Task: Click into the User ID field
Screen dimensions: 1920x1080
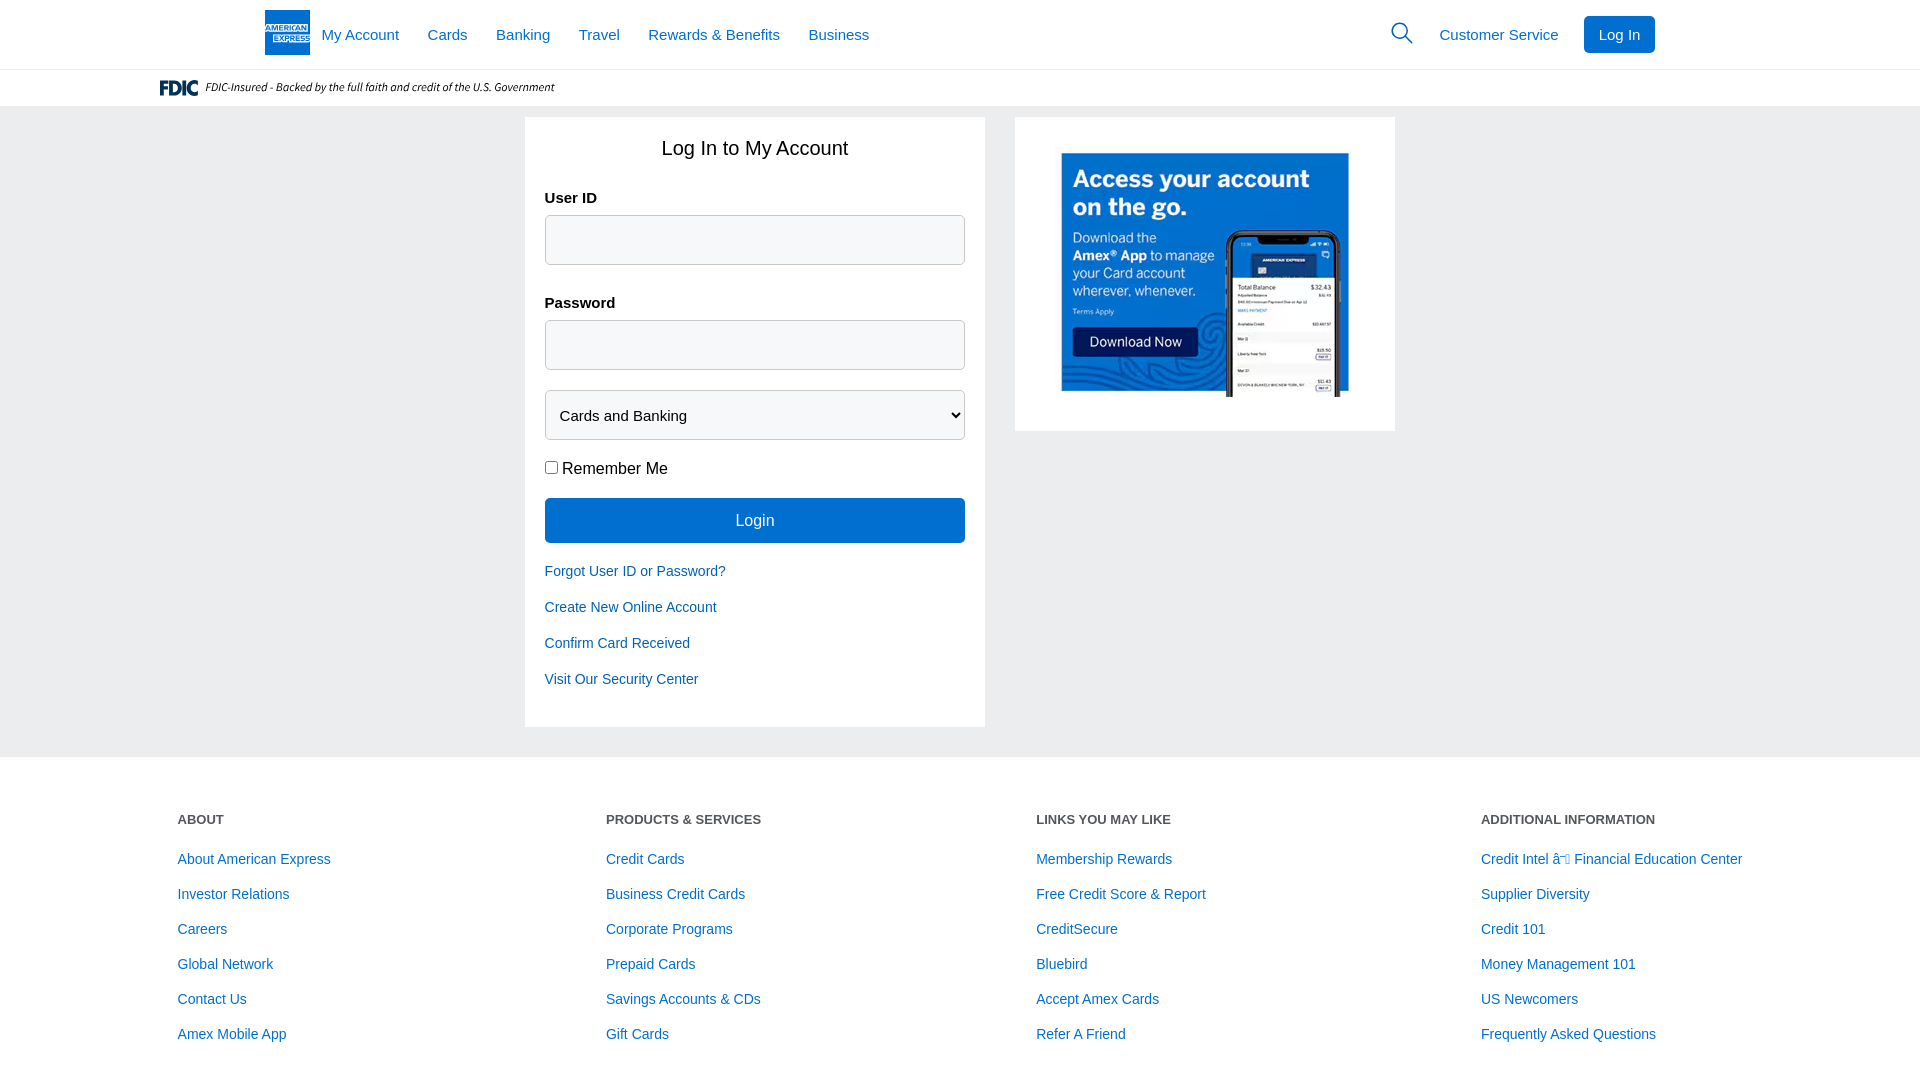Action: [754, 240]
